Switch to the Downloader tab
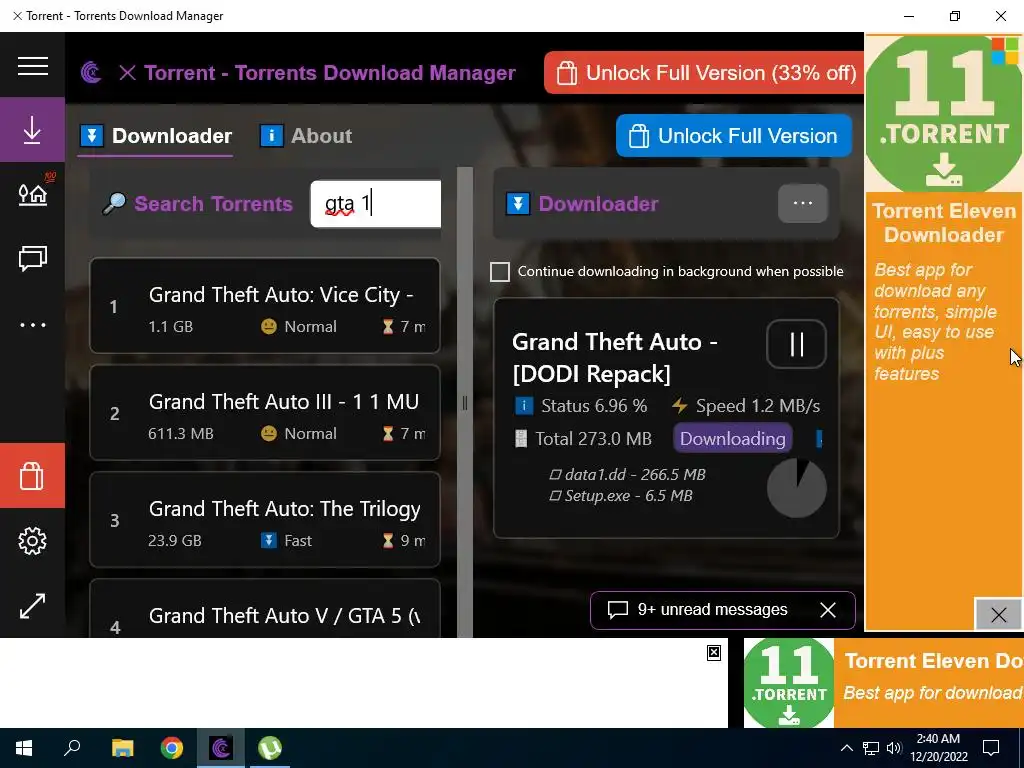Screen dimensions: 1024x768 coord(155,136)
